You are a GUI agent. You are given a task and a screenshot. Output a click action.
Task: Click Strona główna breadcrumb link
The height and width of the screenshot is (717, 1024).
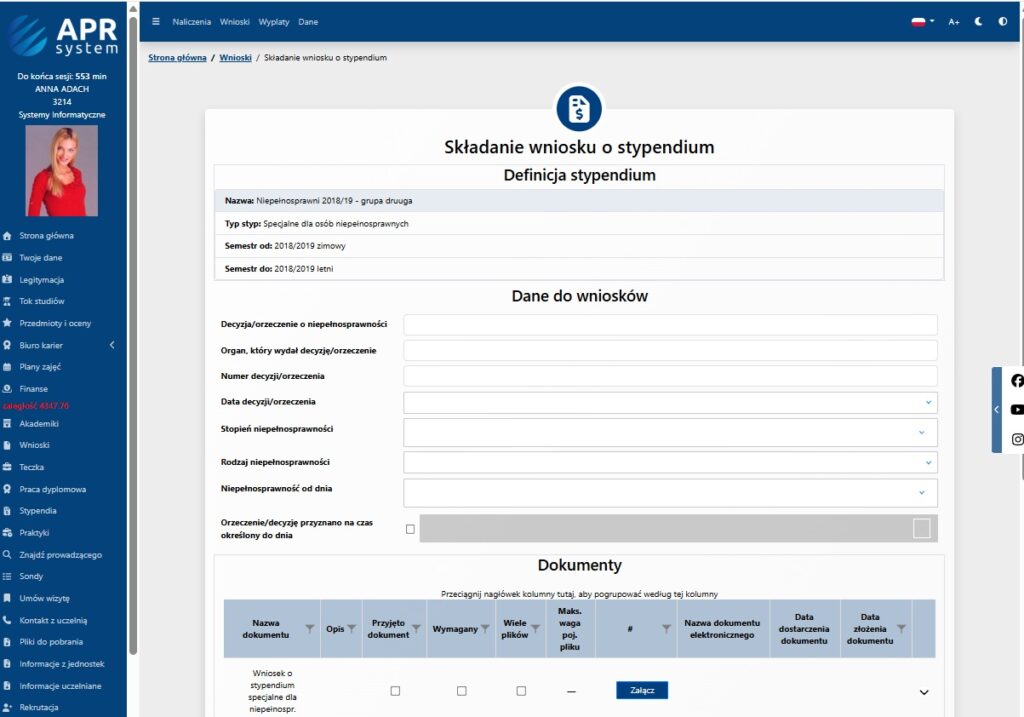tap(177, 58)
